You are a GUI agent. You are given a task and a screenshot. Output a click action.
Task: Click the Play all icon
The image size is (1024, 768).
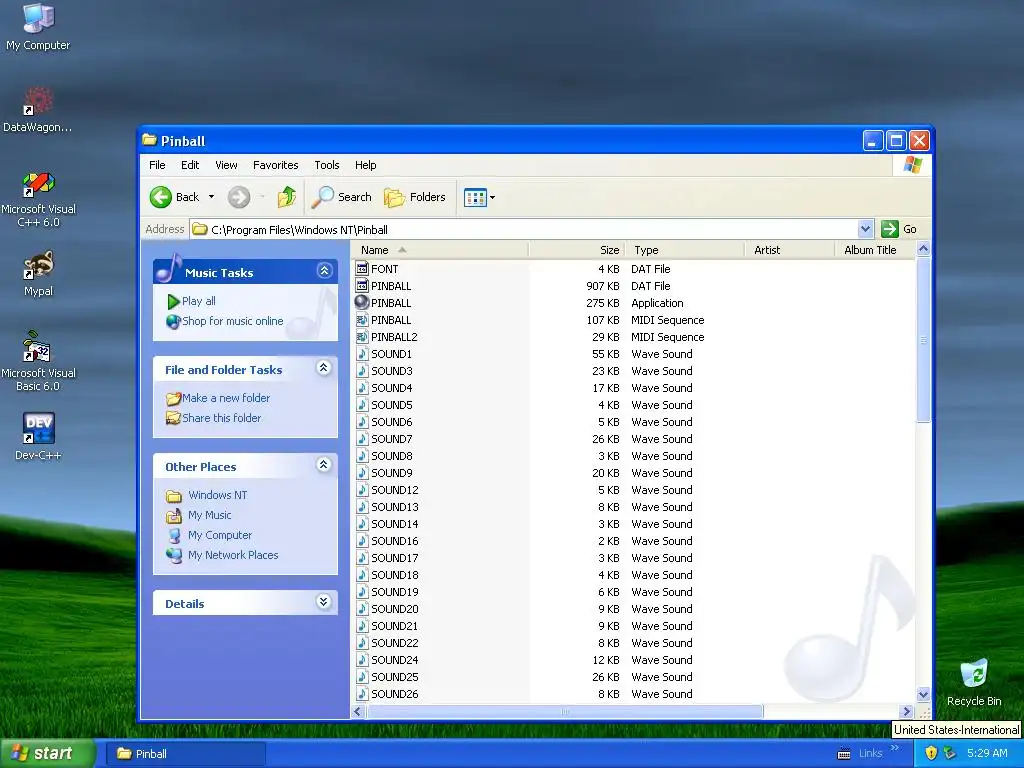tap(173, 301)
